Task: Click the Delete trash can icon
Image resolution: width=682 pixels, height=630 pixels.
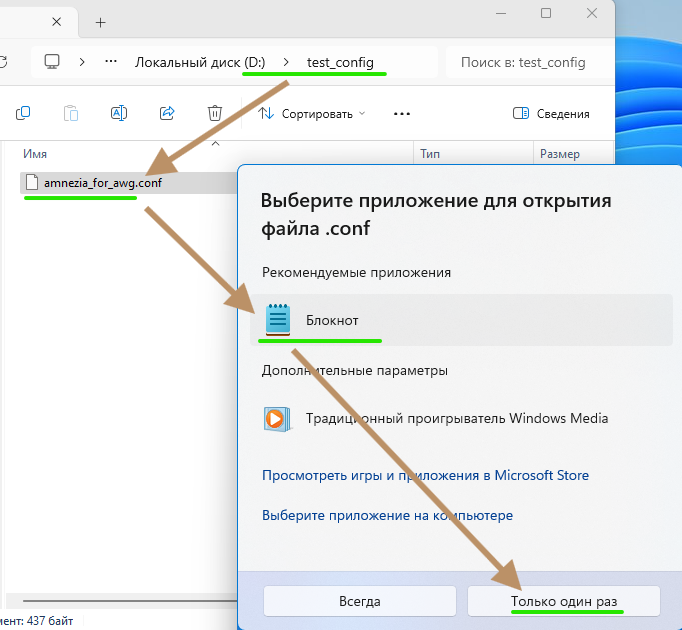Action: [214, 113]
